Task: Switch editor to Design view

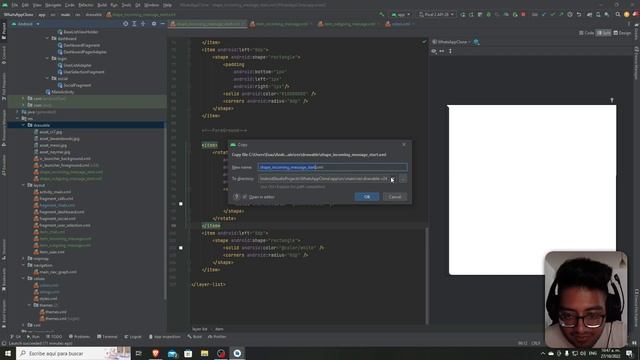Action: [622, 33]
